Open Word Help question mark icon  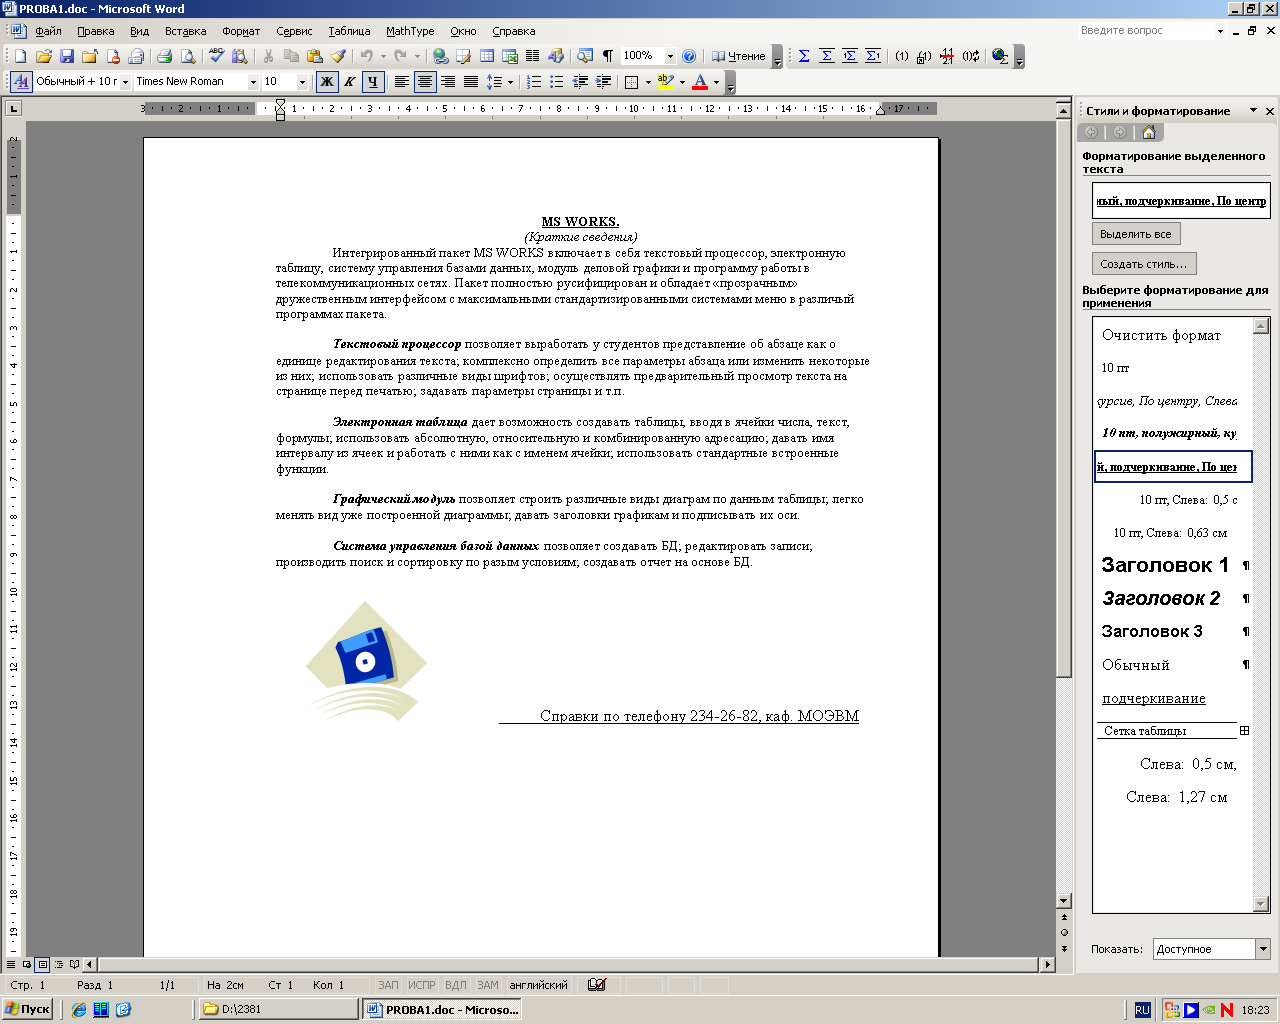[x=689, y=56]
